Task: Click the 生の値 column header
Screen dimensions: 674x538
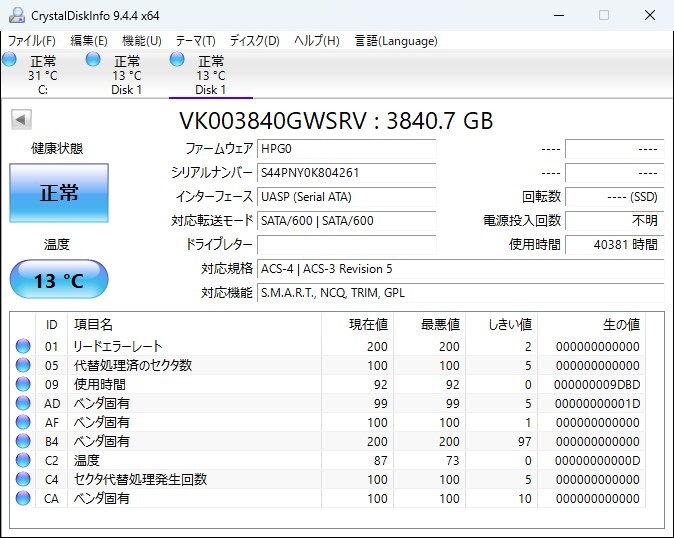Action: point(621,324)
